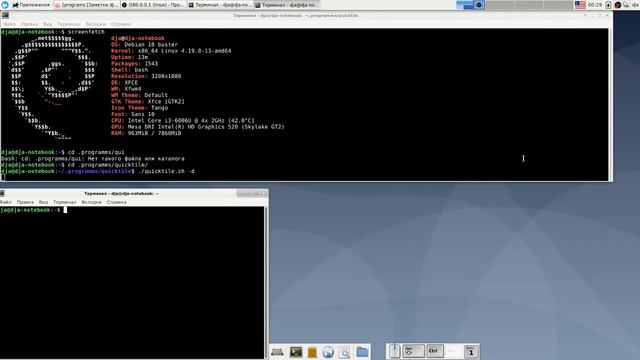Click the 'Font: Sans 10' line

tap(133, 114)
